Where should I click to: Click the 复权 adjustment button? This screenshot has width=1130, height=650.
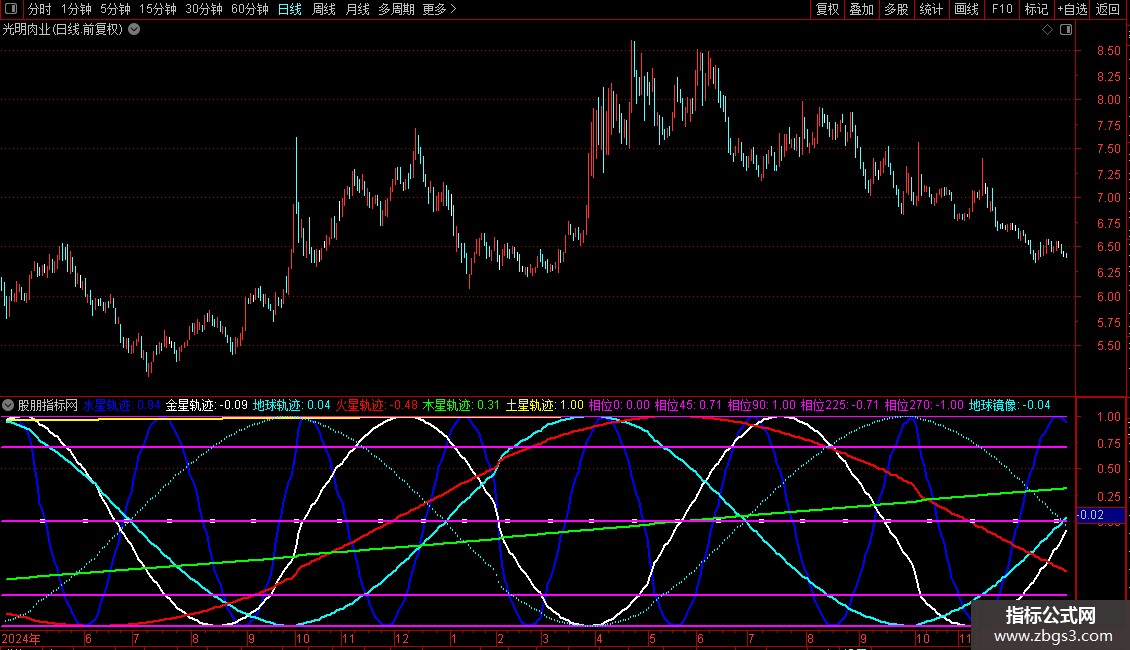(827, 9)
